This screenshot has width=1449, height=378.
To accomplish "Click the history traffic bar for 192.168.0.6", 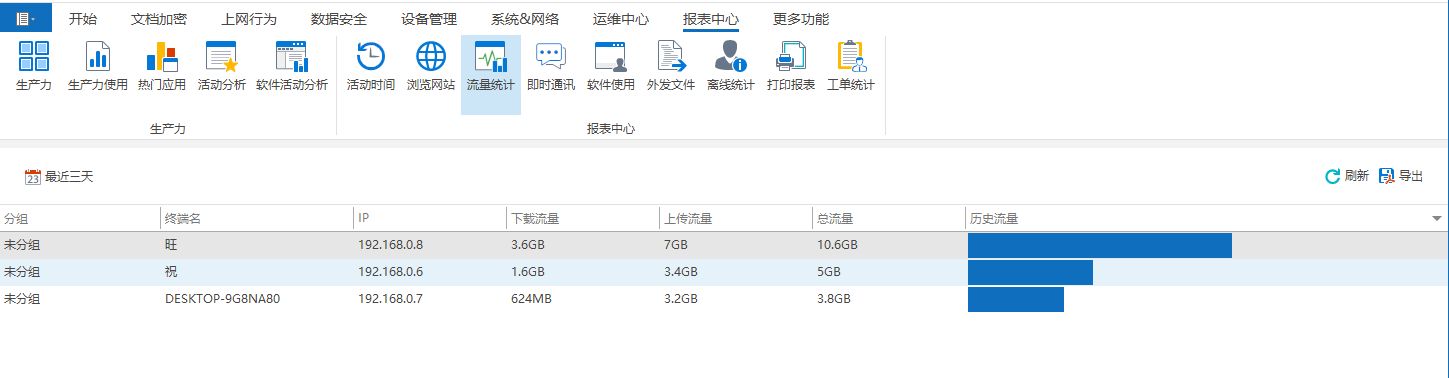I will tap(1030, 272).
